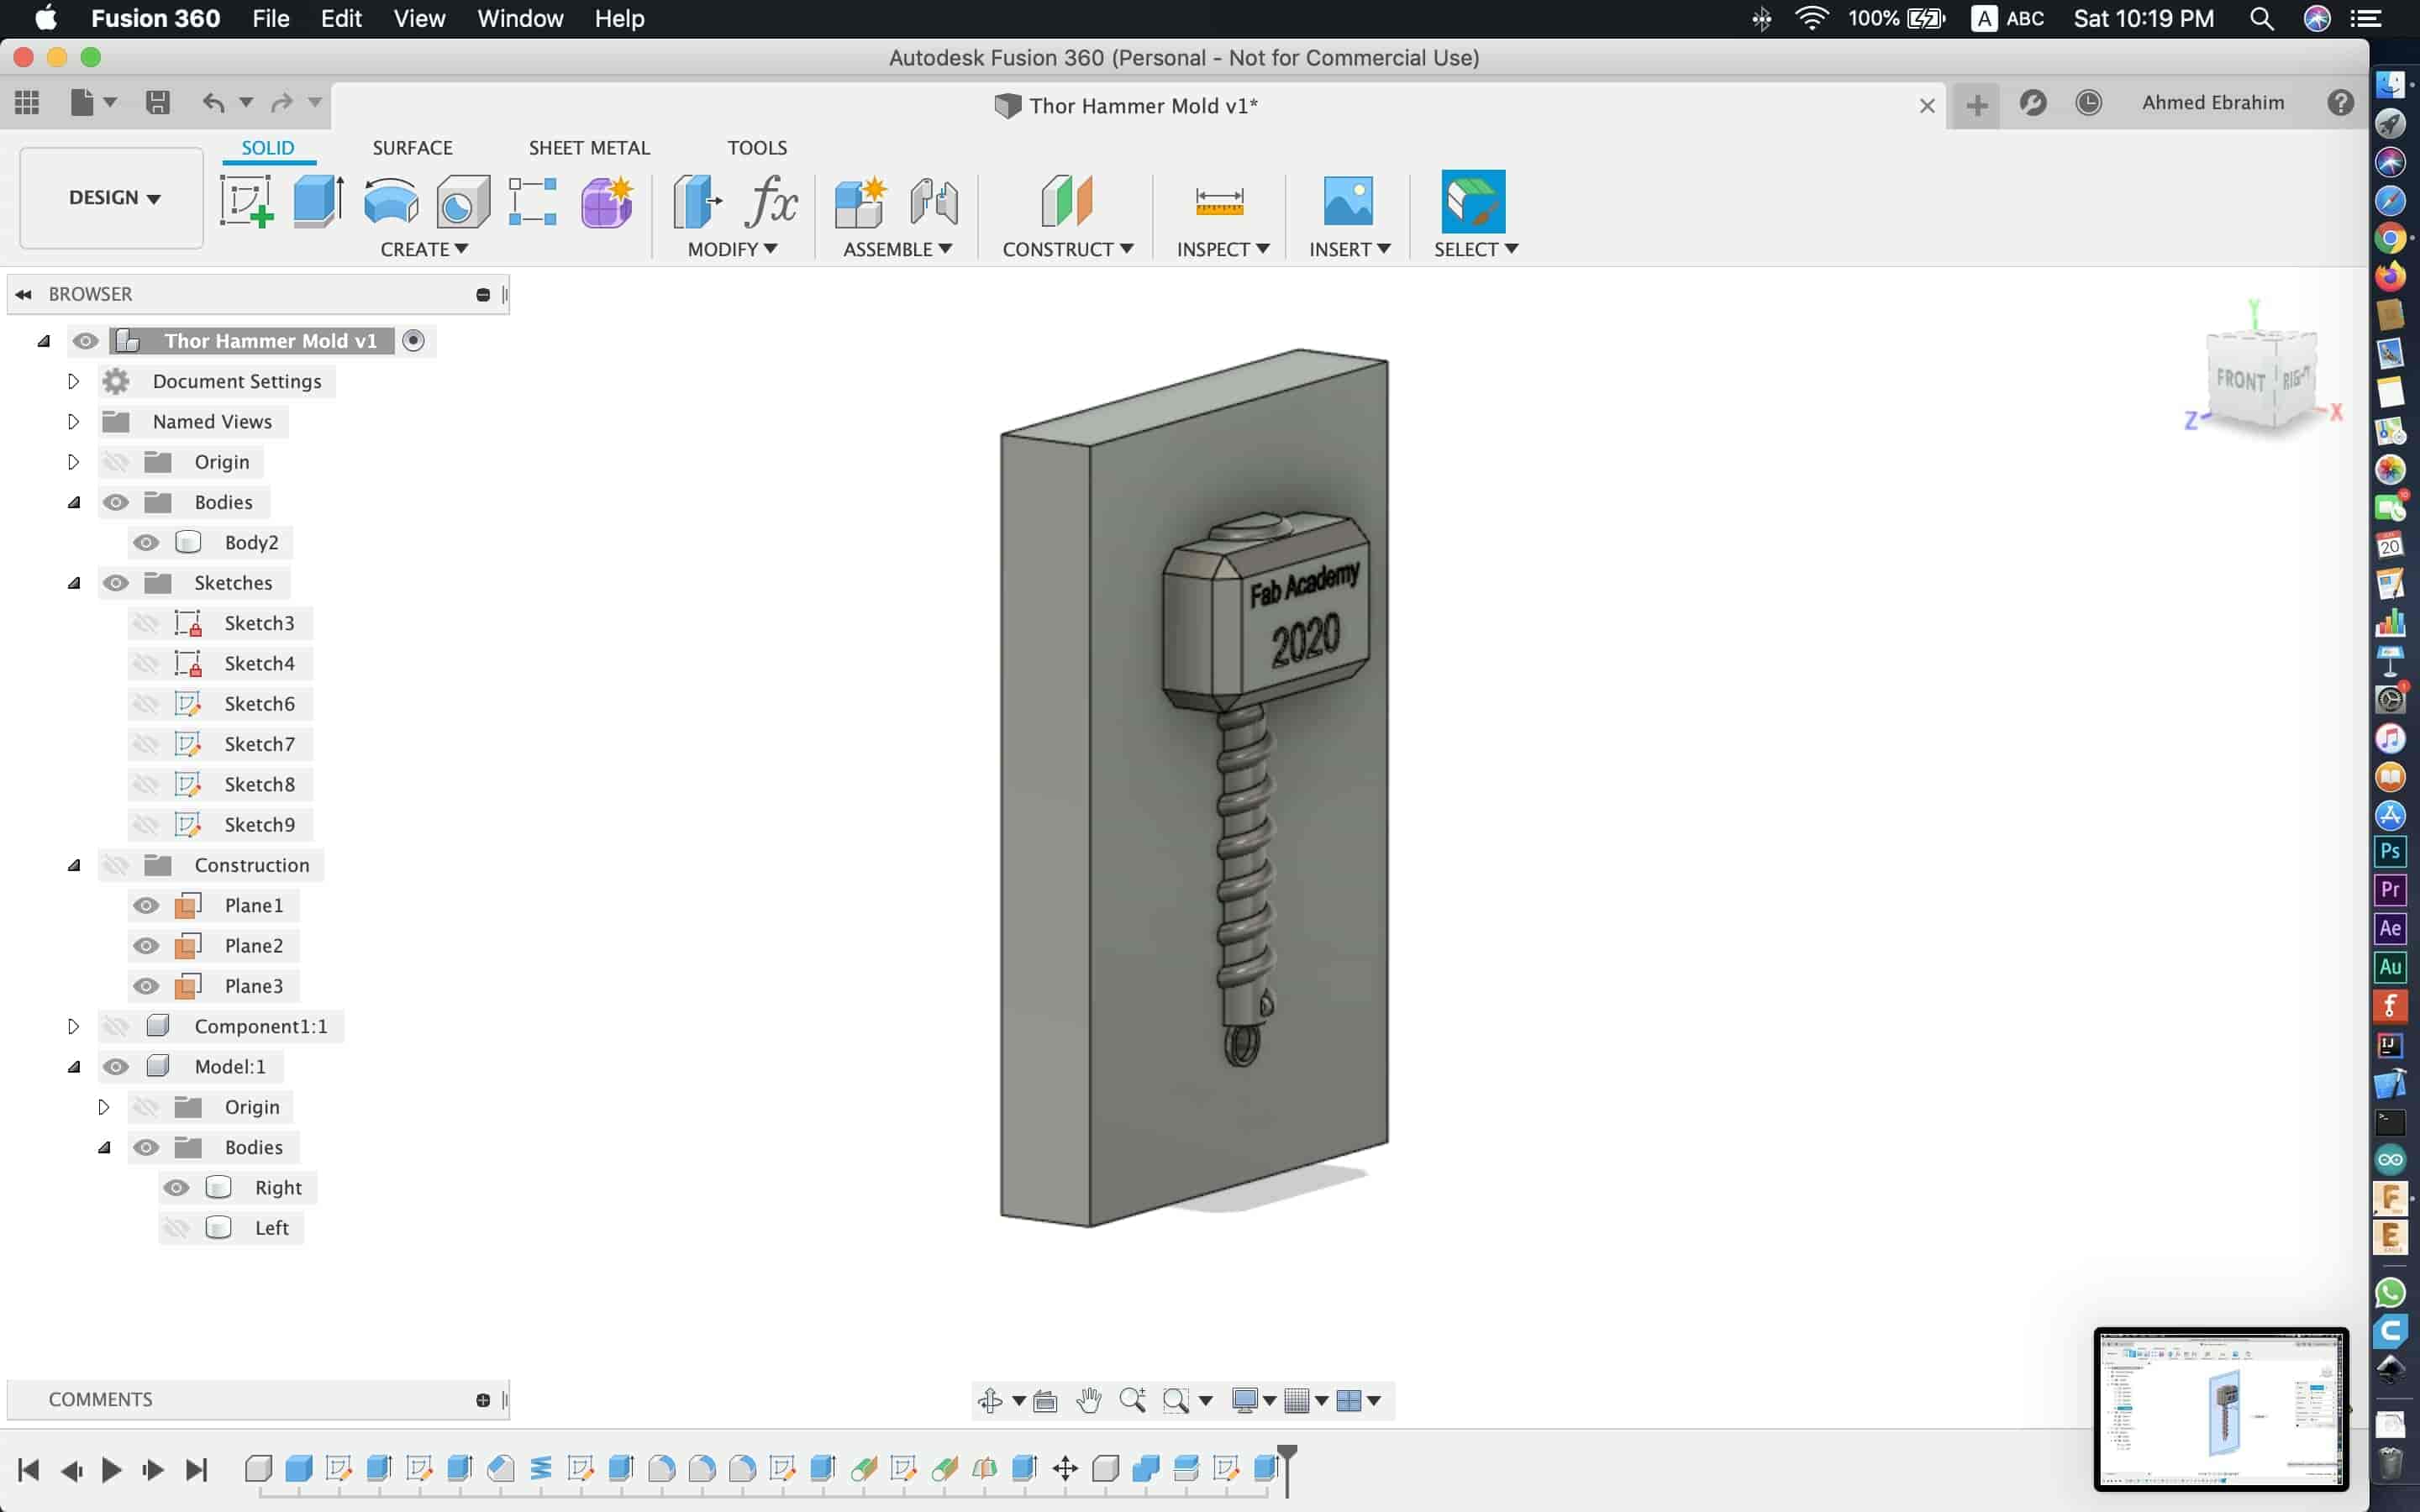This screenshot has width=2420, height=1512.
Task: Toggle visibility of Sketch6
Action: (x=146, y=702)
